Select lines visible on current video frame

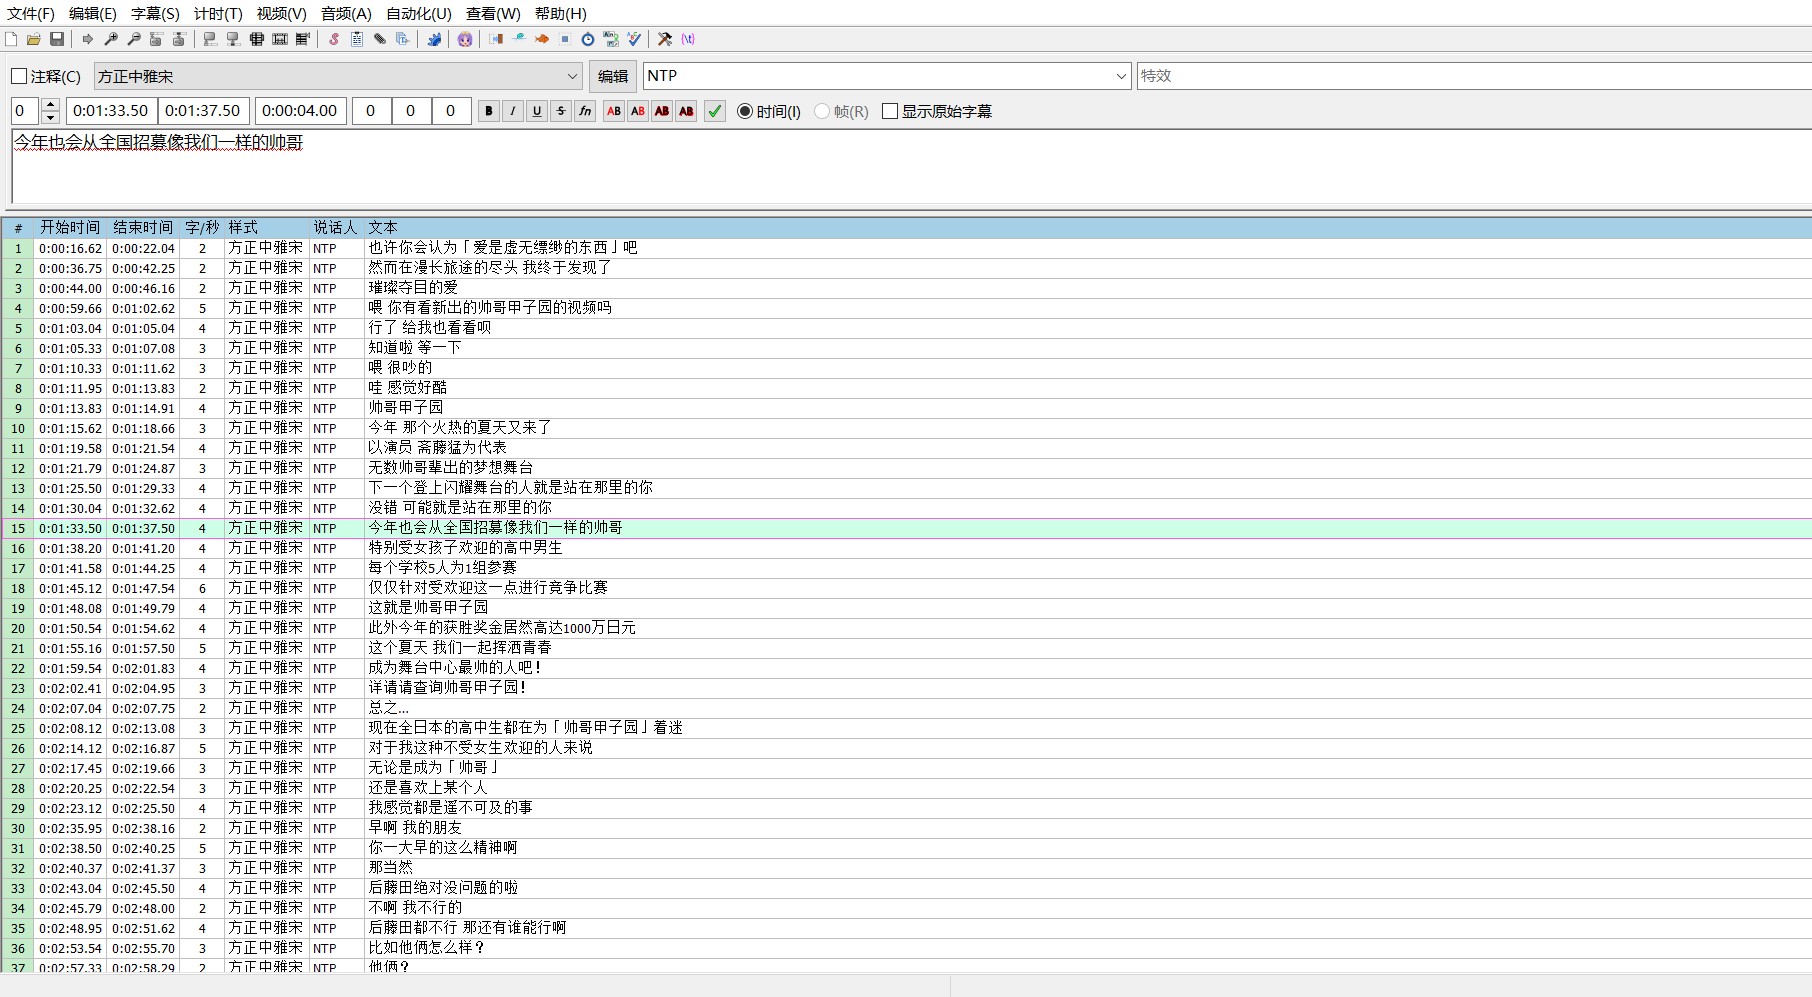point(256,39)
